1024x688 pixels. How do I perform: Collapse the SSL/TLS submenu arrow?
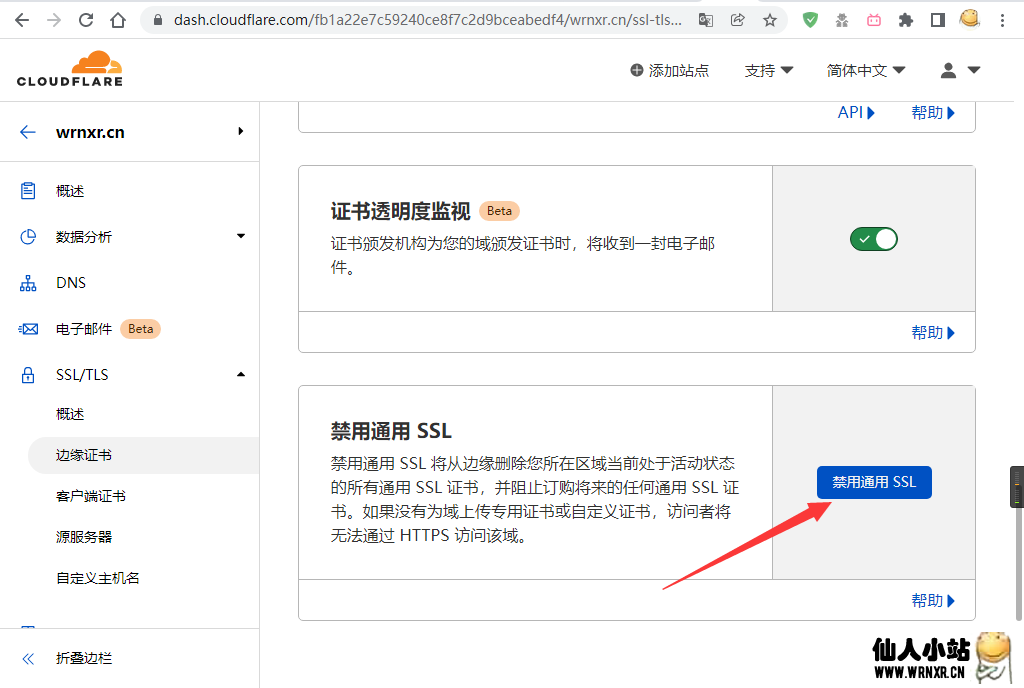coord(241,375)
